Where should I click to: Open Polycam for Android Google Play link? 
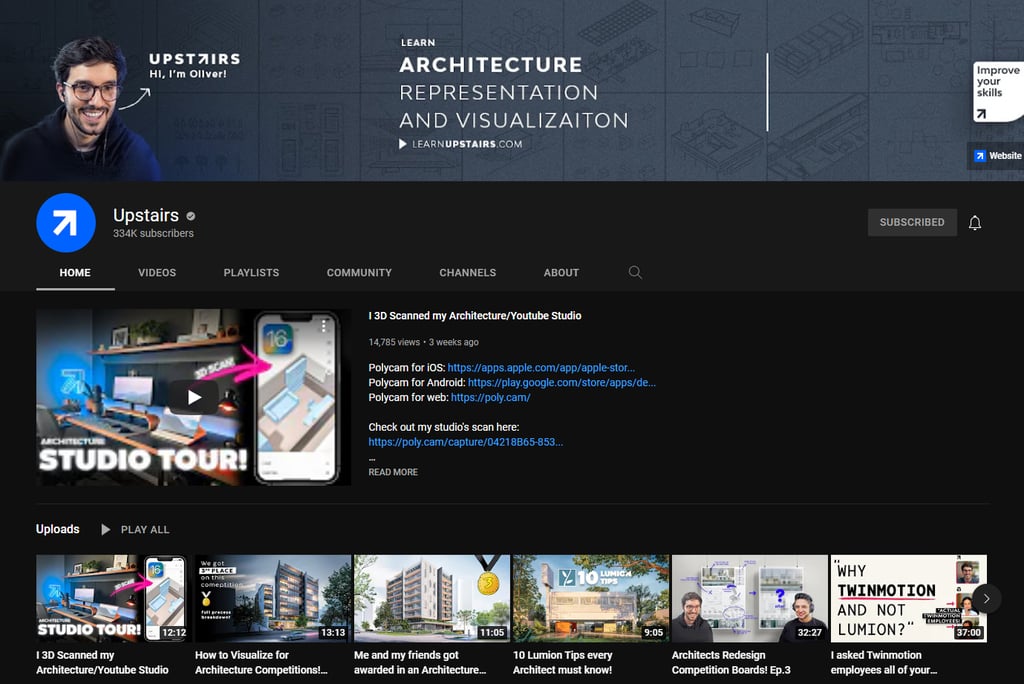pos(562,383)
